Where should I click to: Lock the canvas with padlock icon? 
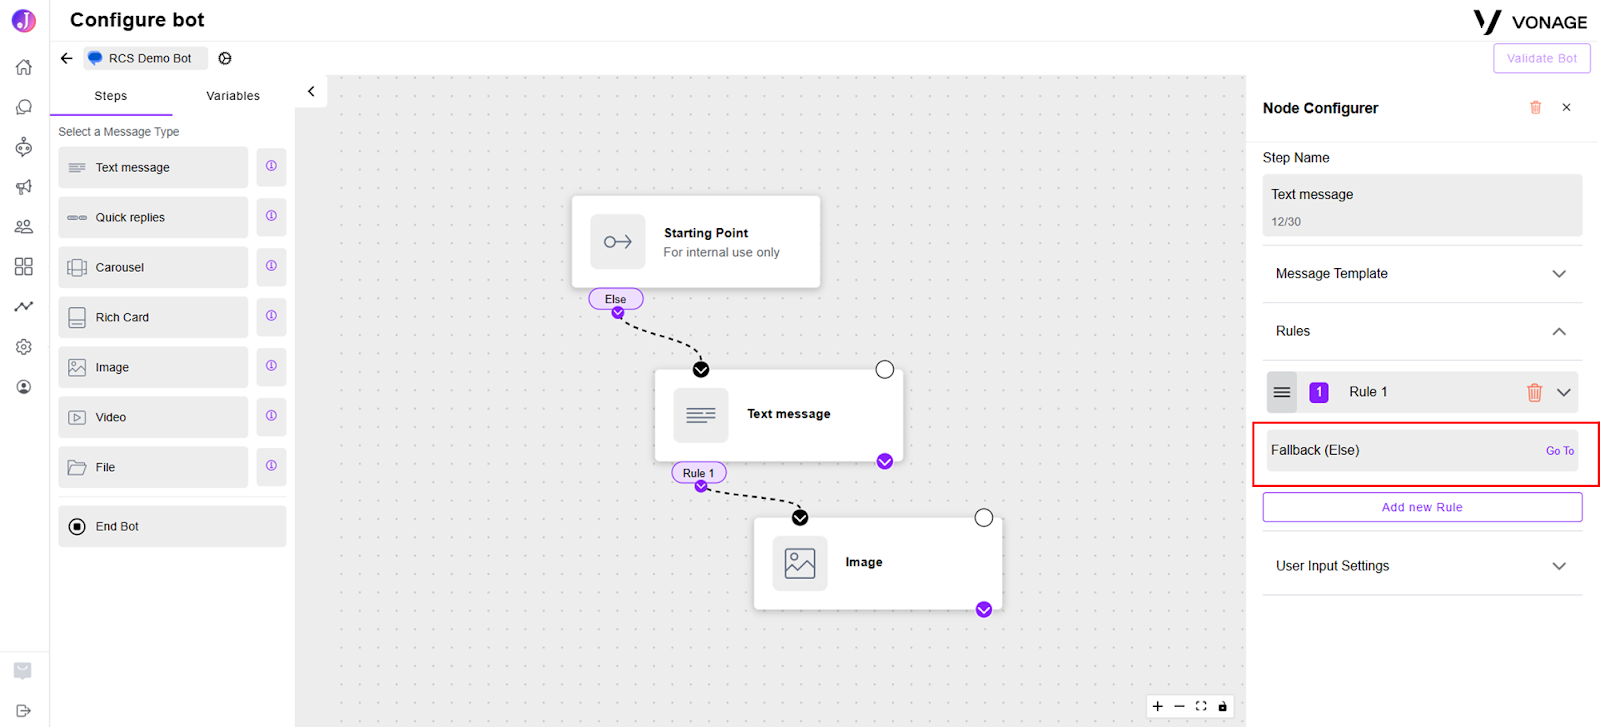pos(1222,706)
